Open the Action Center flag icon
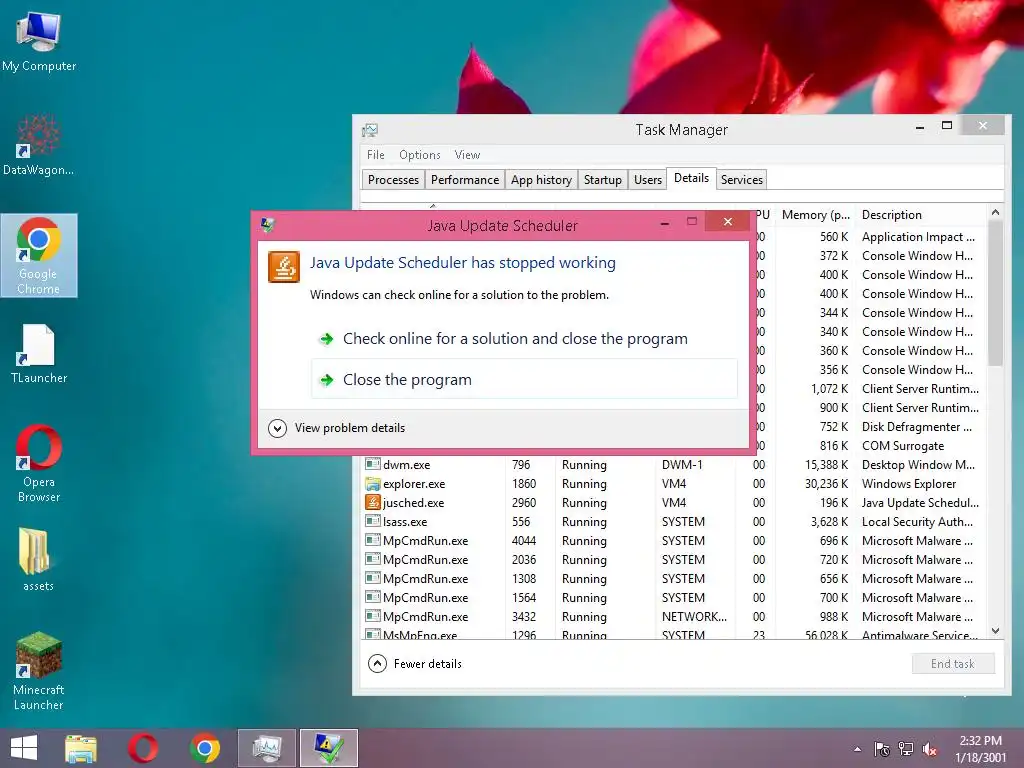The height and width of the screenshot is (768, 1024). click(x=882, y=749)
